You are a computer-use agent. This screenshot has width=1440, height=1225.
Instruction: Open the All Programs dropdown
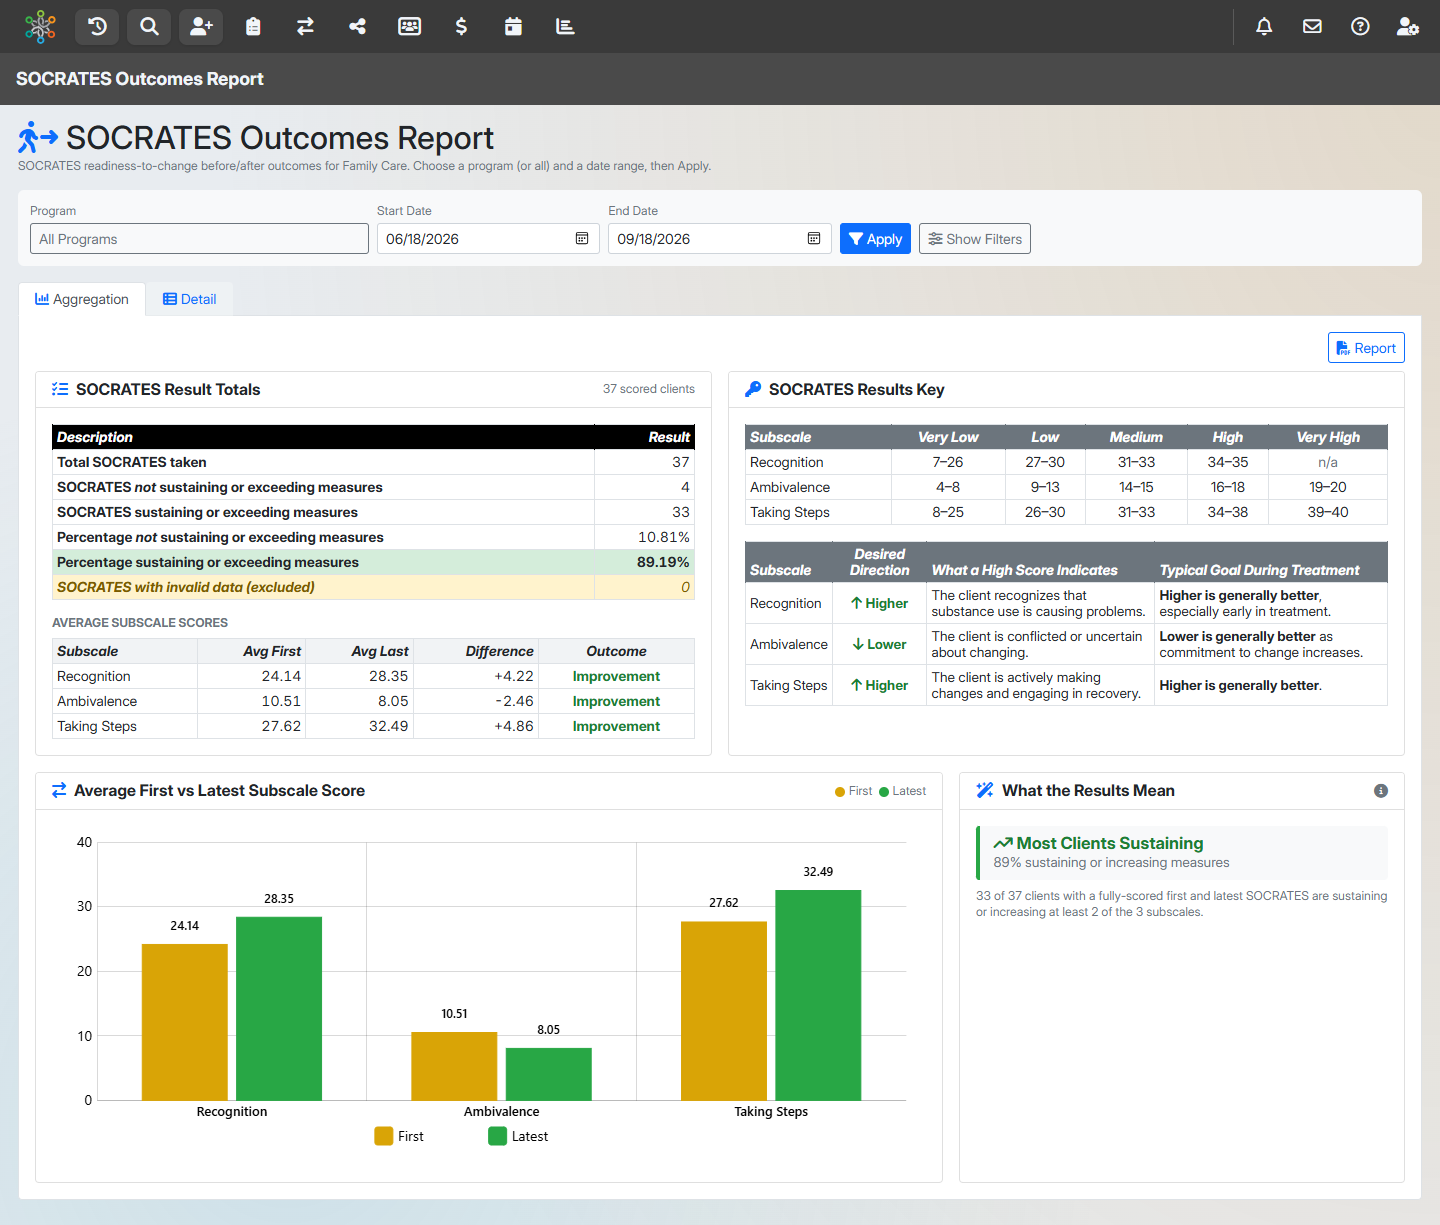tap(199, 238)
